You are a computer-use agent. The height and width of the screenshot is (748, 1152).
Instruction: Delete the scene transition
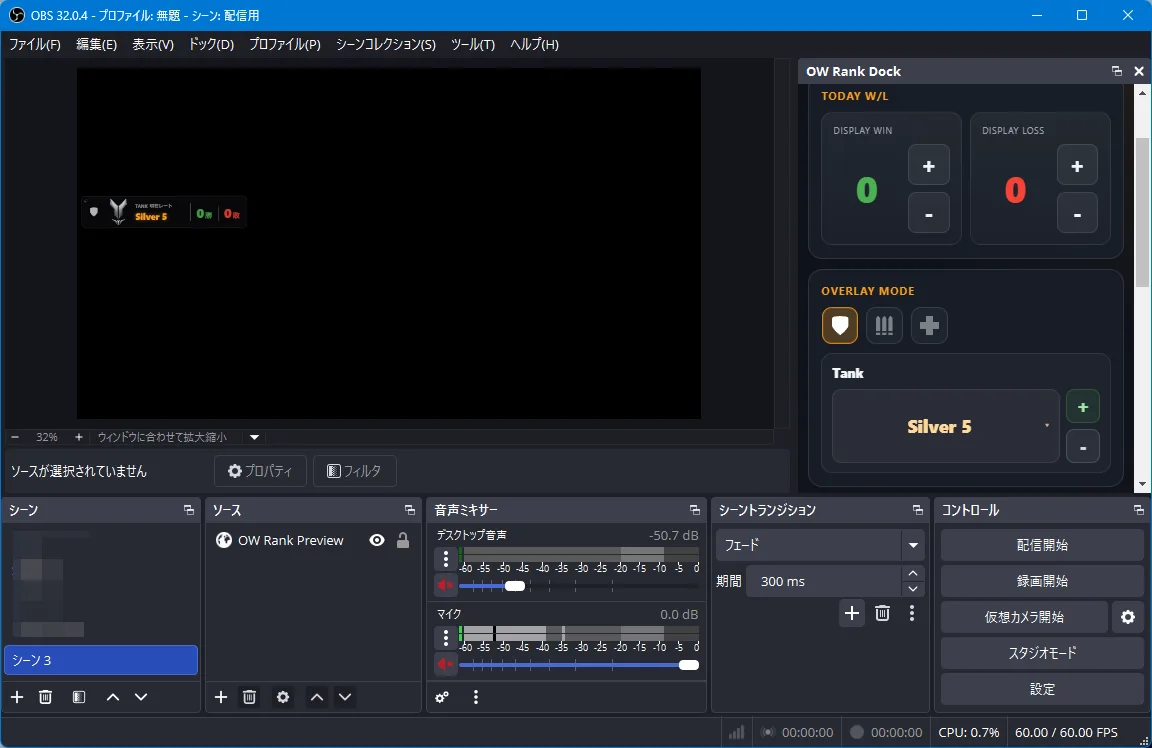click(882, 613)
